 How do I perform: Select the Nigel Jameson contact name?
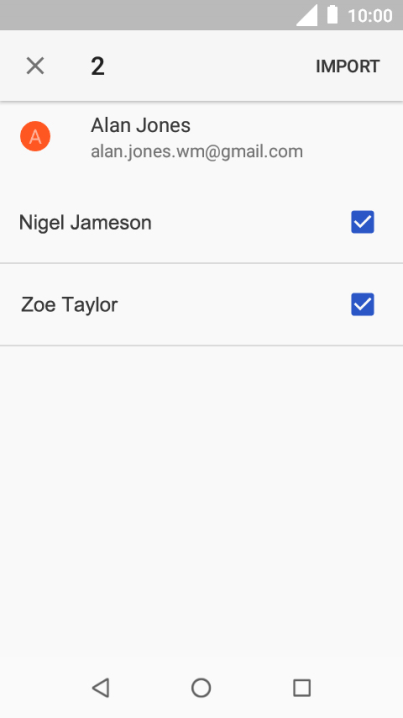(85, 223)
